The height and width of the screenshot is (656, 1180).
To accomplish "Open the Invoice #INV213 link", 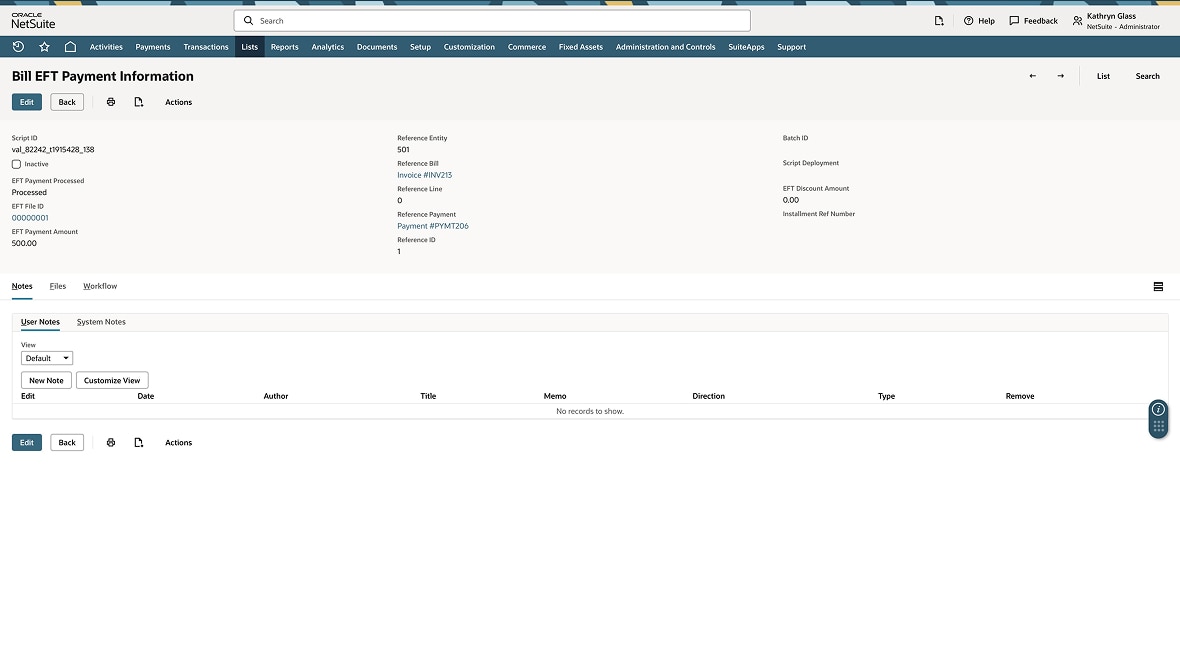I will (x=424, y=175).
